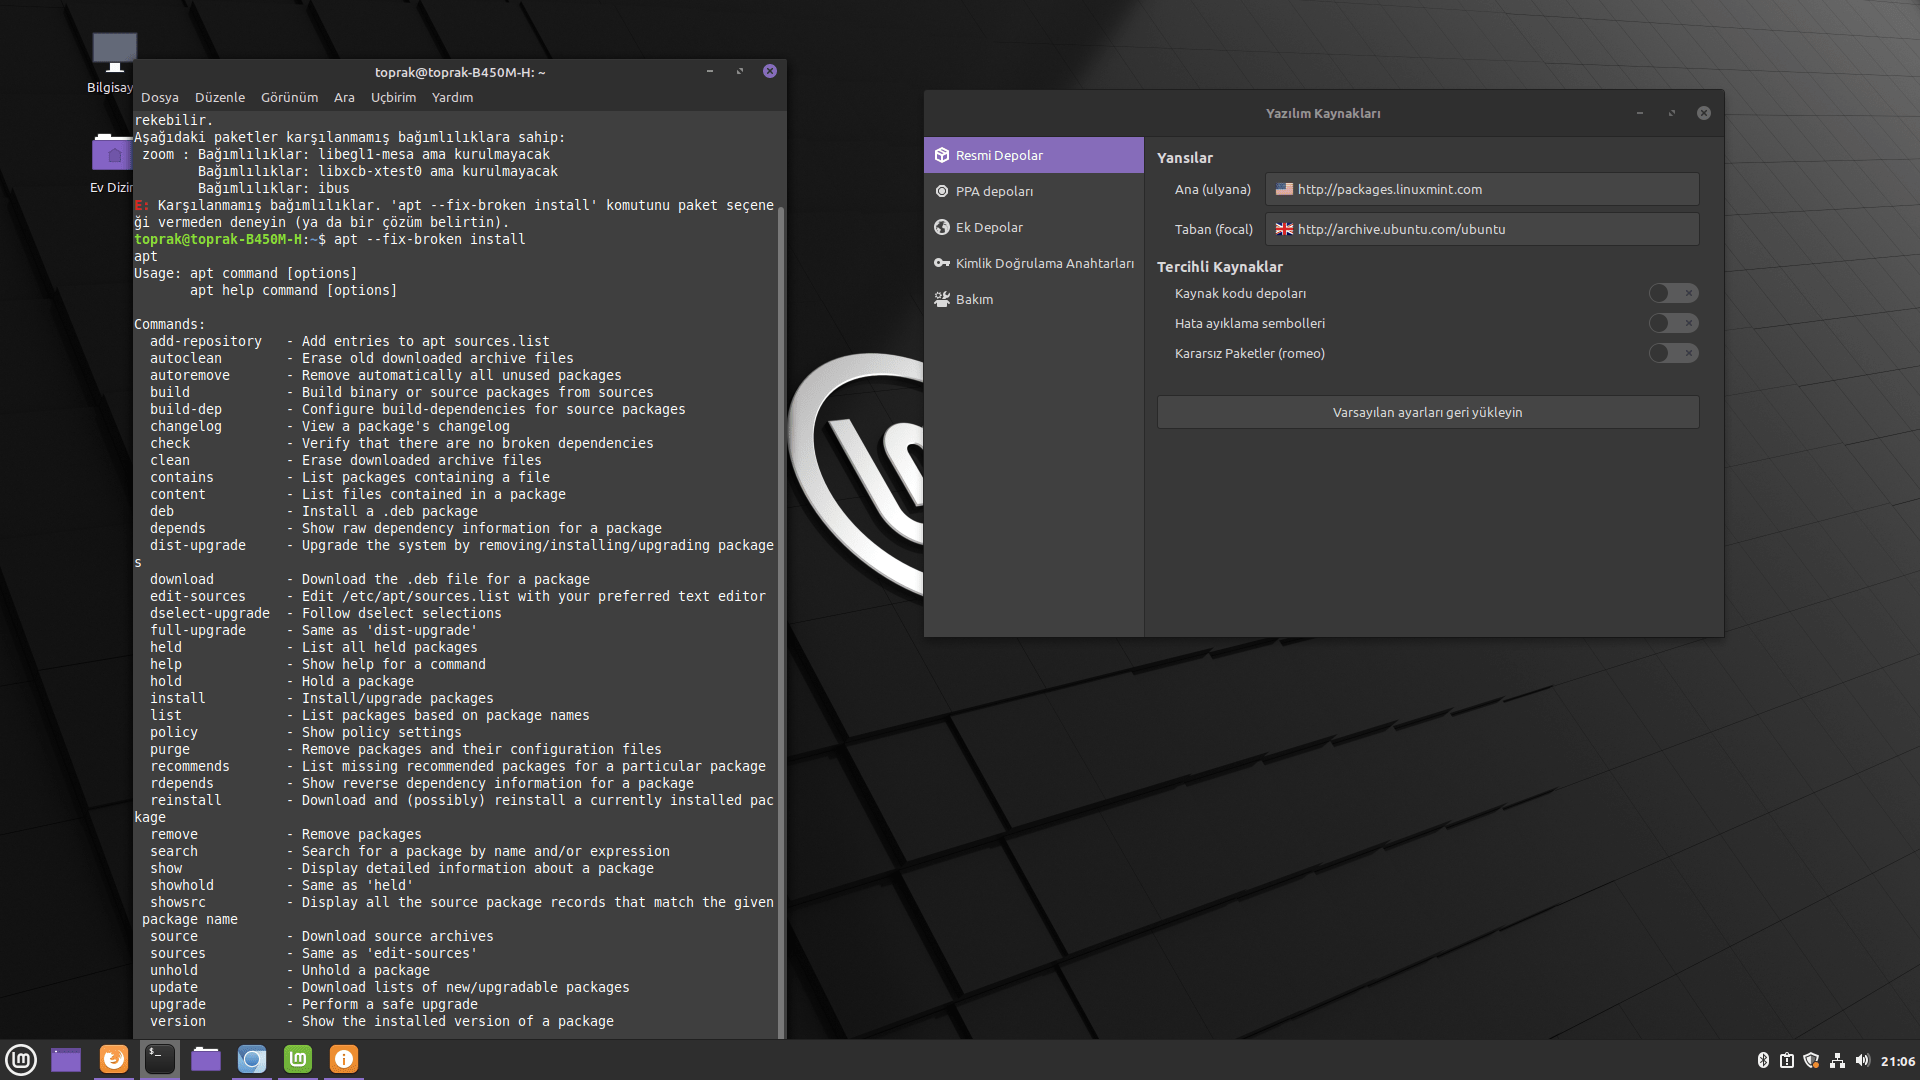Click the Update Manager shield tray icon
The height and width of the screenshot is (1080, 1920).
click(1811, 1061)
